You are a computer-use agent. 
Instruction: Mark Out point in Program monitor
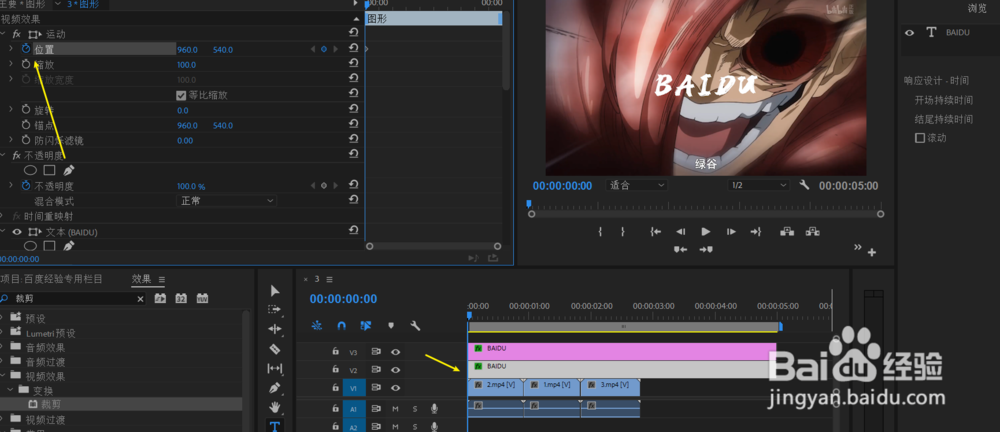(x=622, y=232)
